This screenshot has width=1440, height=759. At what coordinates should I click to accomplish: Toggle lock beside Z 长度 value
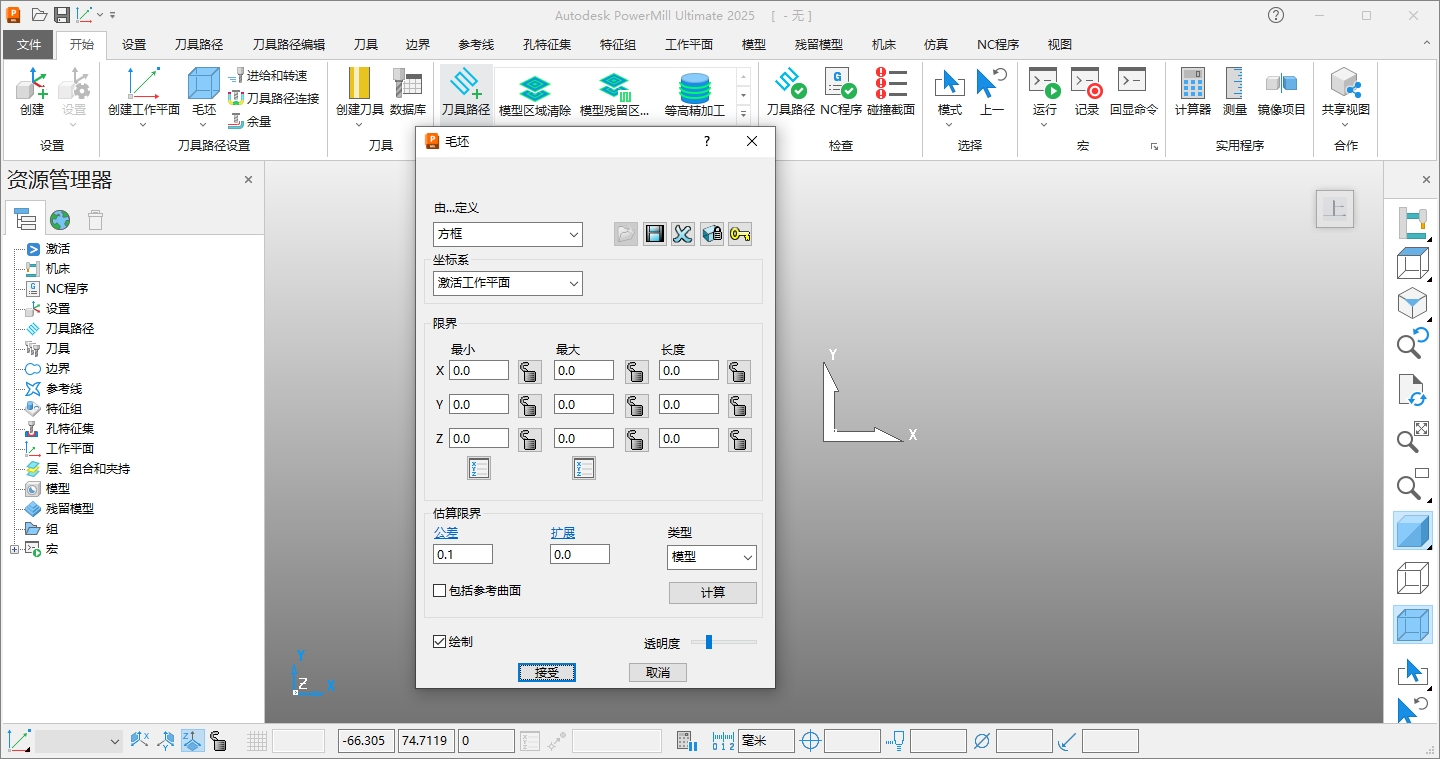[739, 440]
